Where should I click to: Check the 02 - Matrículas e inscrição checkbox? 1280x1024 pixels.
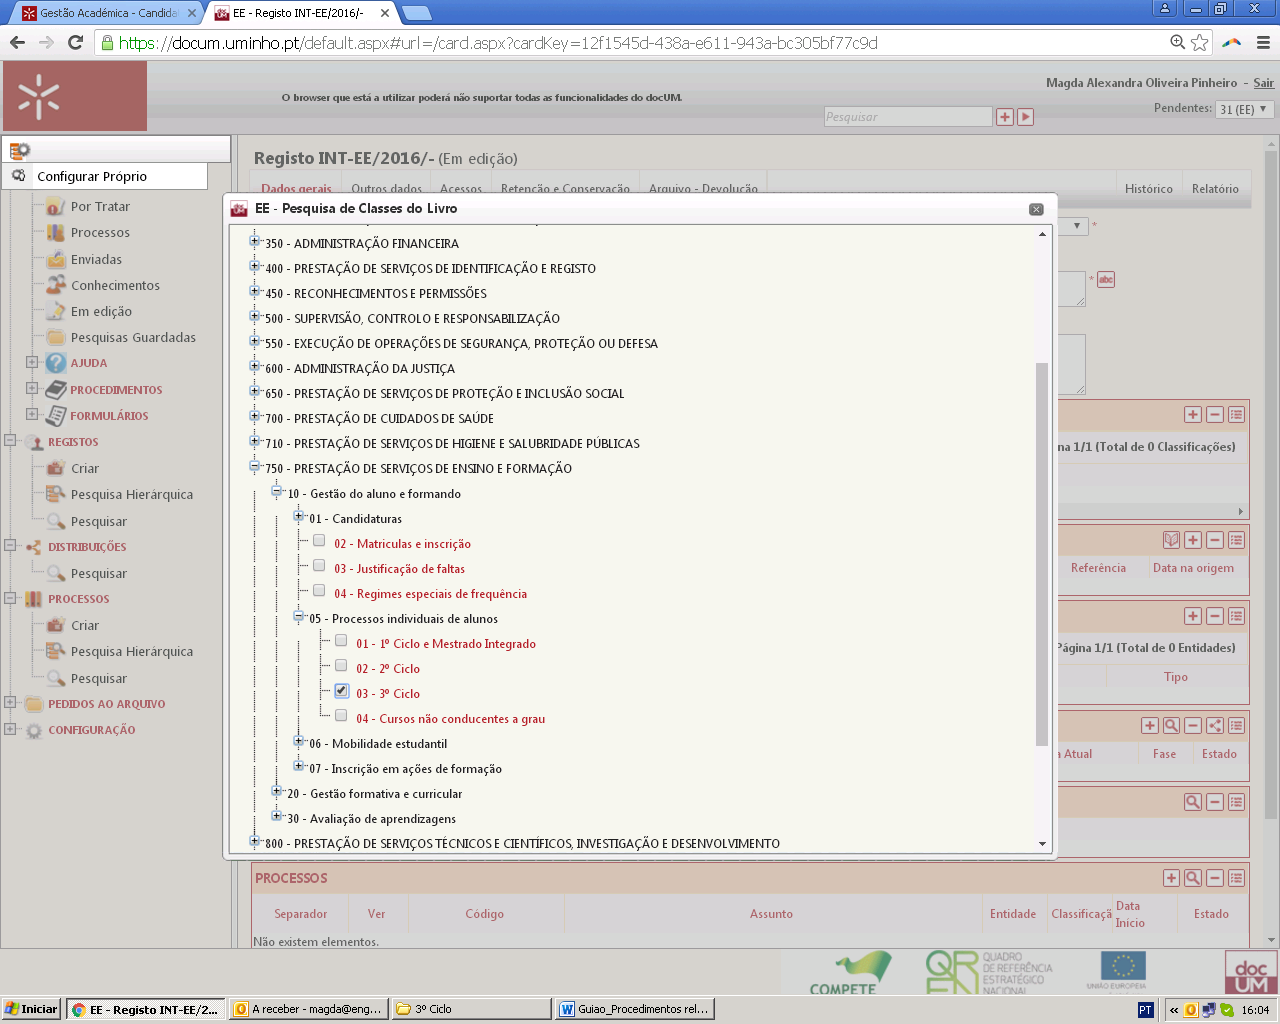click(319, 541)
